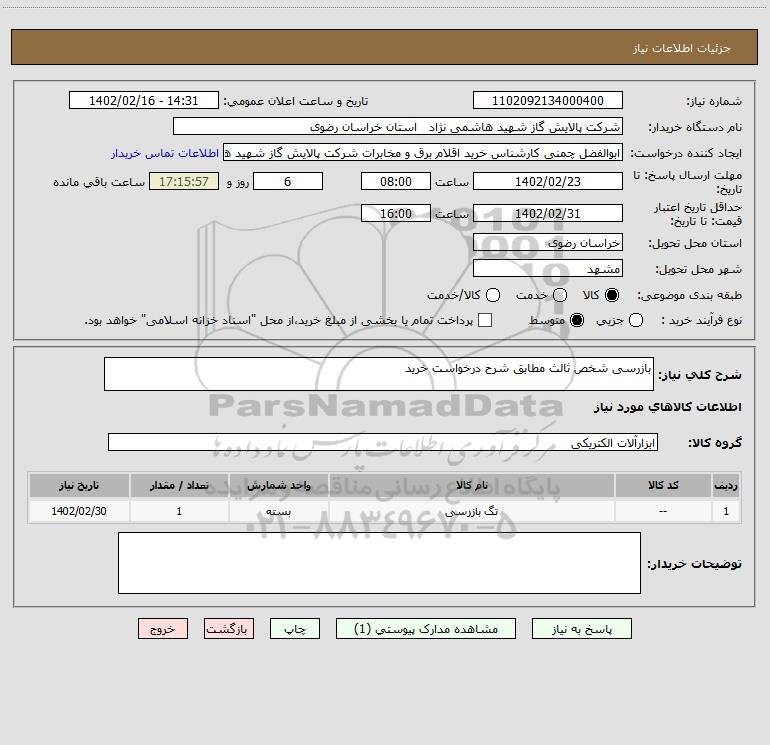Click the مشهد delivery city field

pos(548,268)
